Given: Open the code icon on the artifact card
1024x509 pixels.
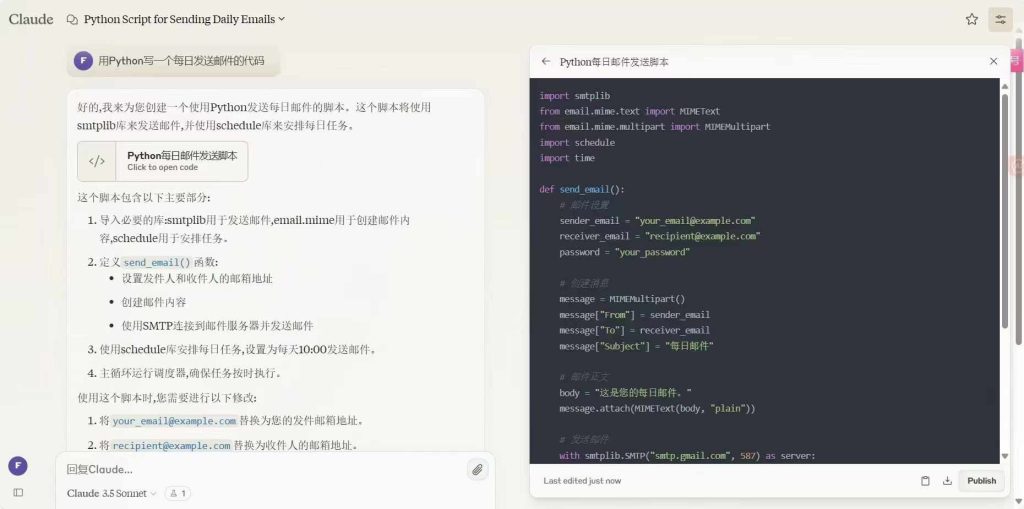Looking at the screenshot, I should [x=97, y=161].
